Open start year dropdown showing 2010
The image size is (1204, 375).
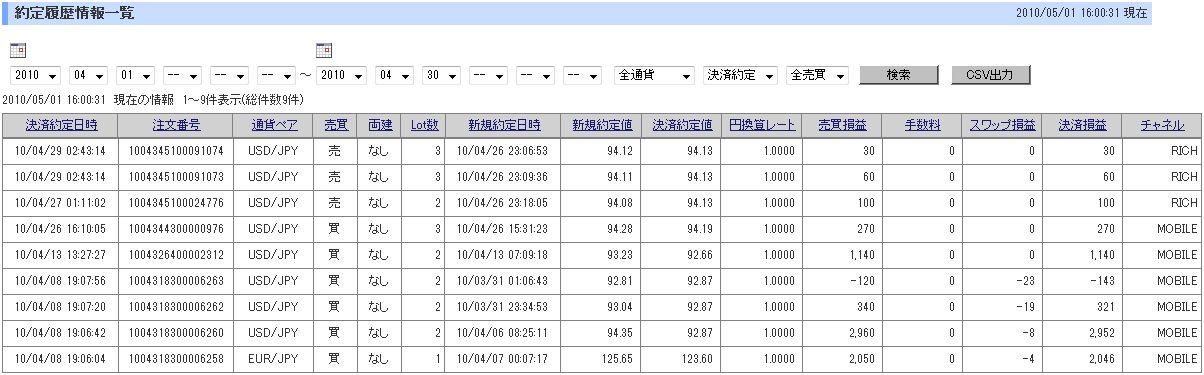tap(35, 75)
